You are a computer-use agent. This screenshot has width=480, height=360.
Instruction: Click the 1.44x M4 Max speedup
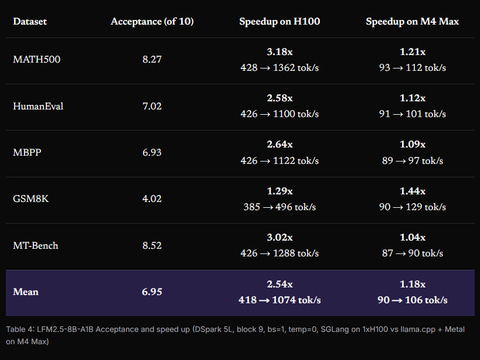413,191
